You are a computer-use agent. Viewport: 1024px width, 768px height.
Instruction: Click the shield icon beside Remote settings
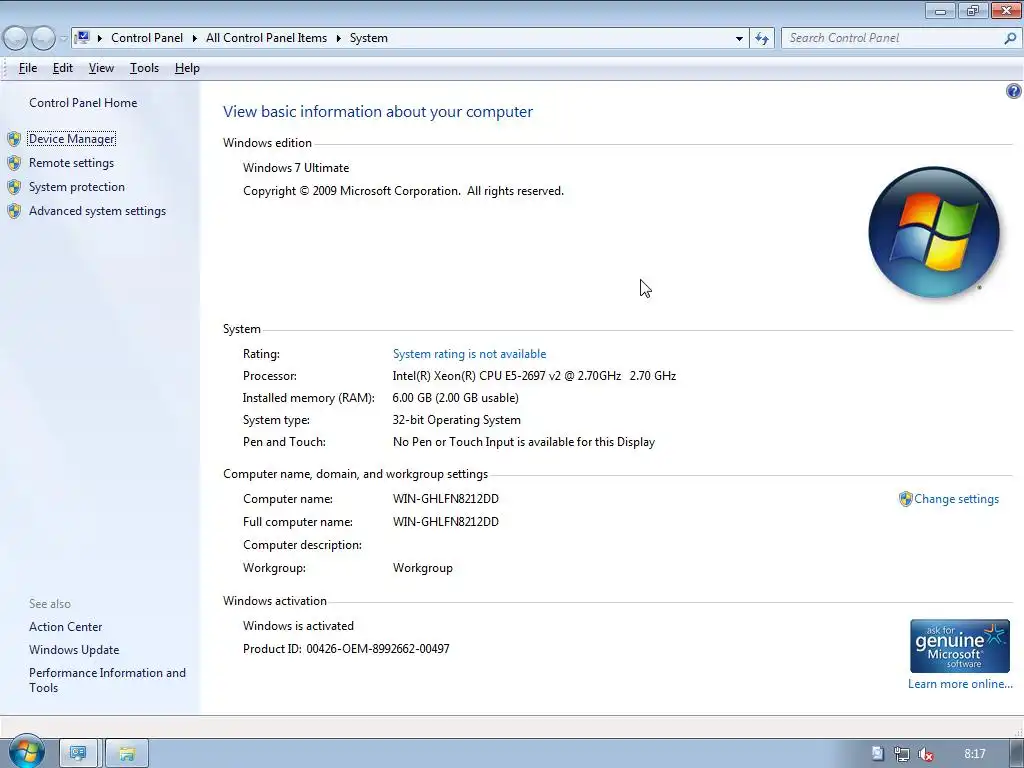click(14, 163)
